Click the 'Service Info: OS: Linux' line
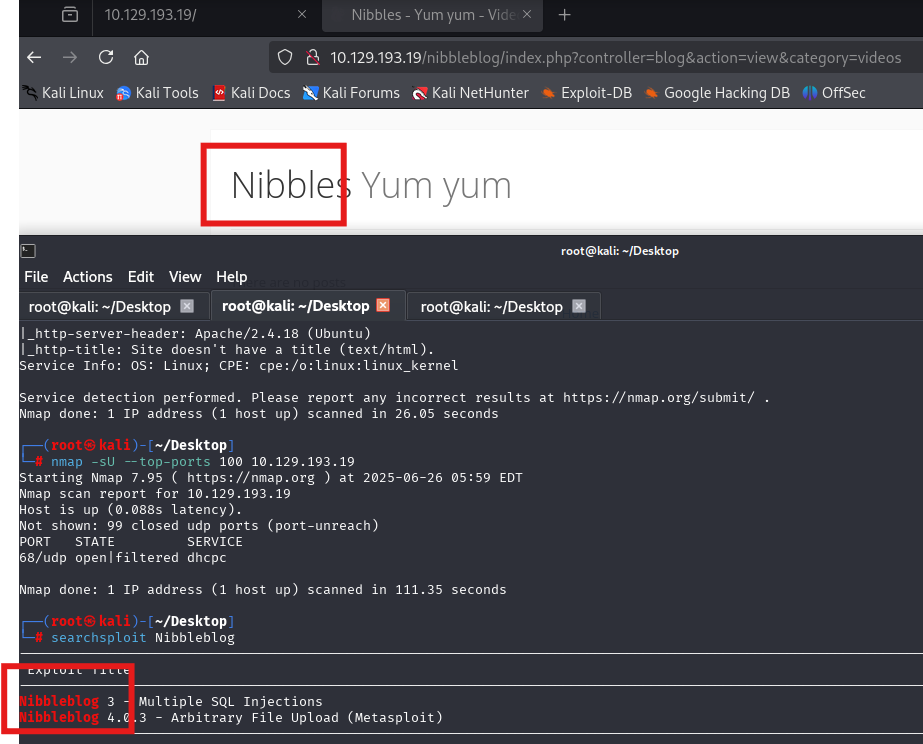The image size is (923, 744). (239, 366)
